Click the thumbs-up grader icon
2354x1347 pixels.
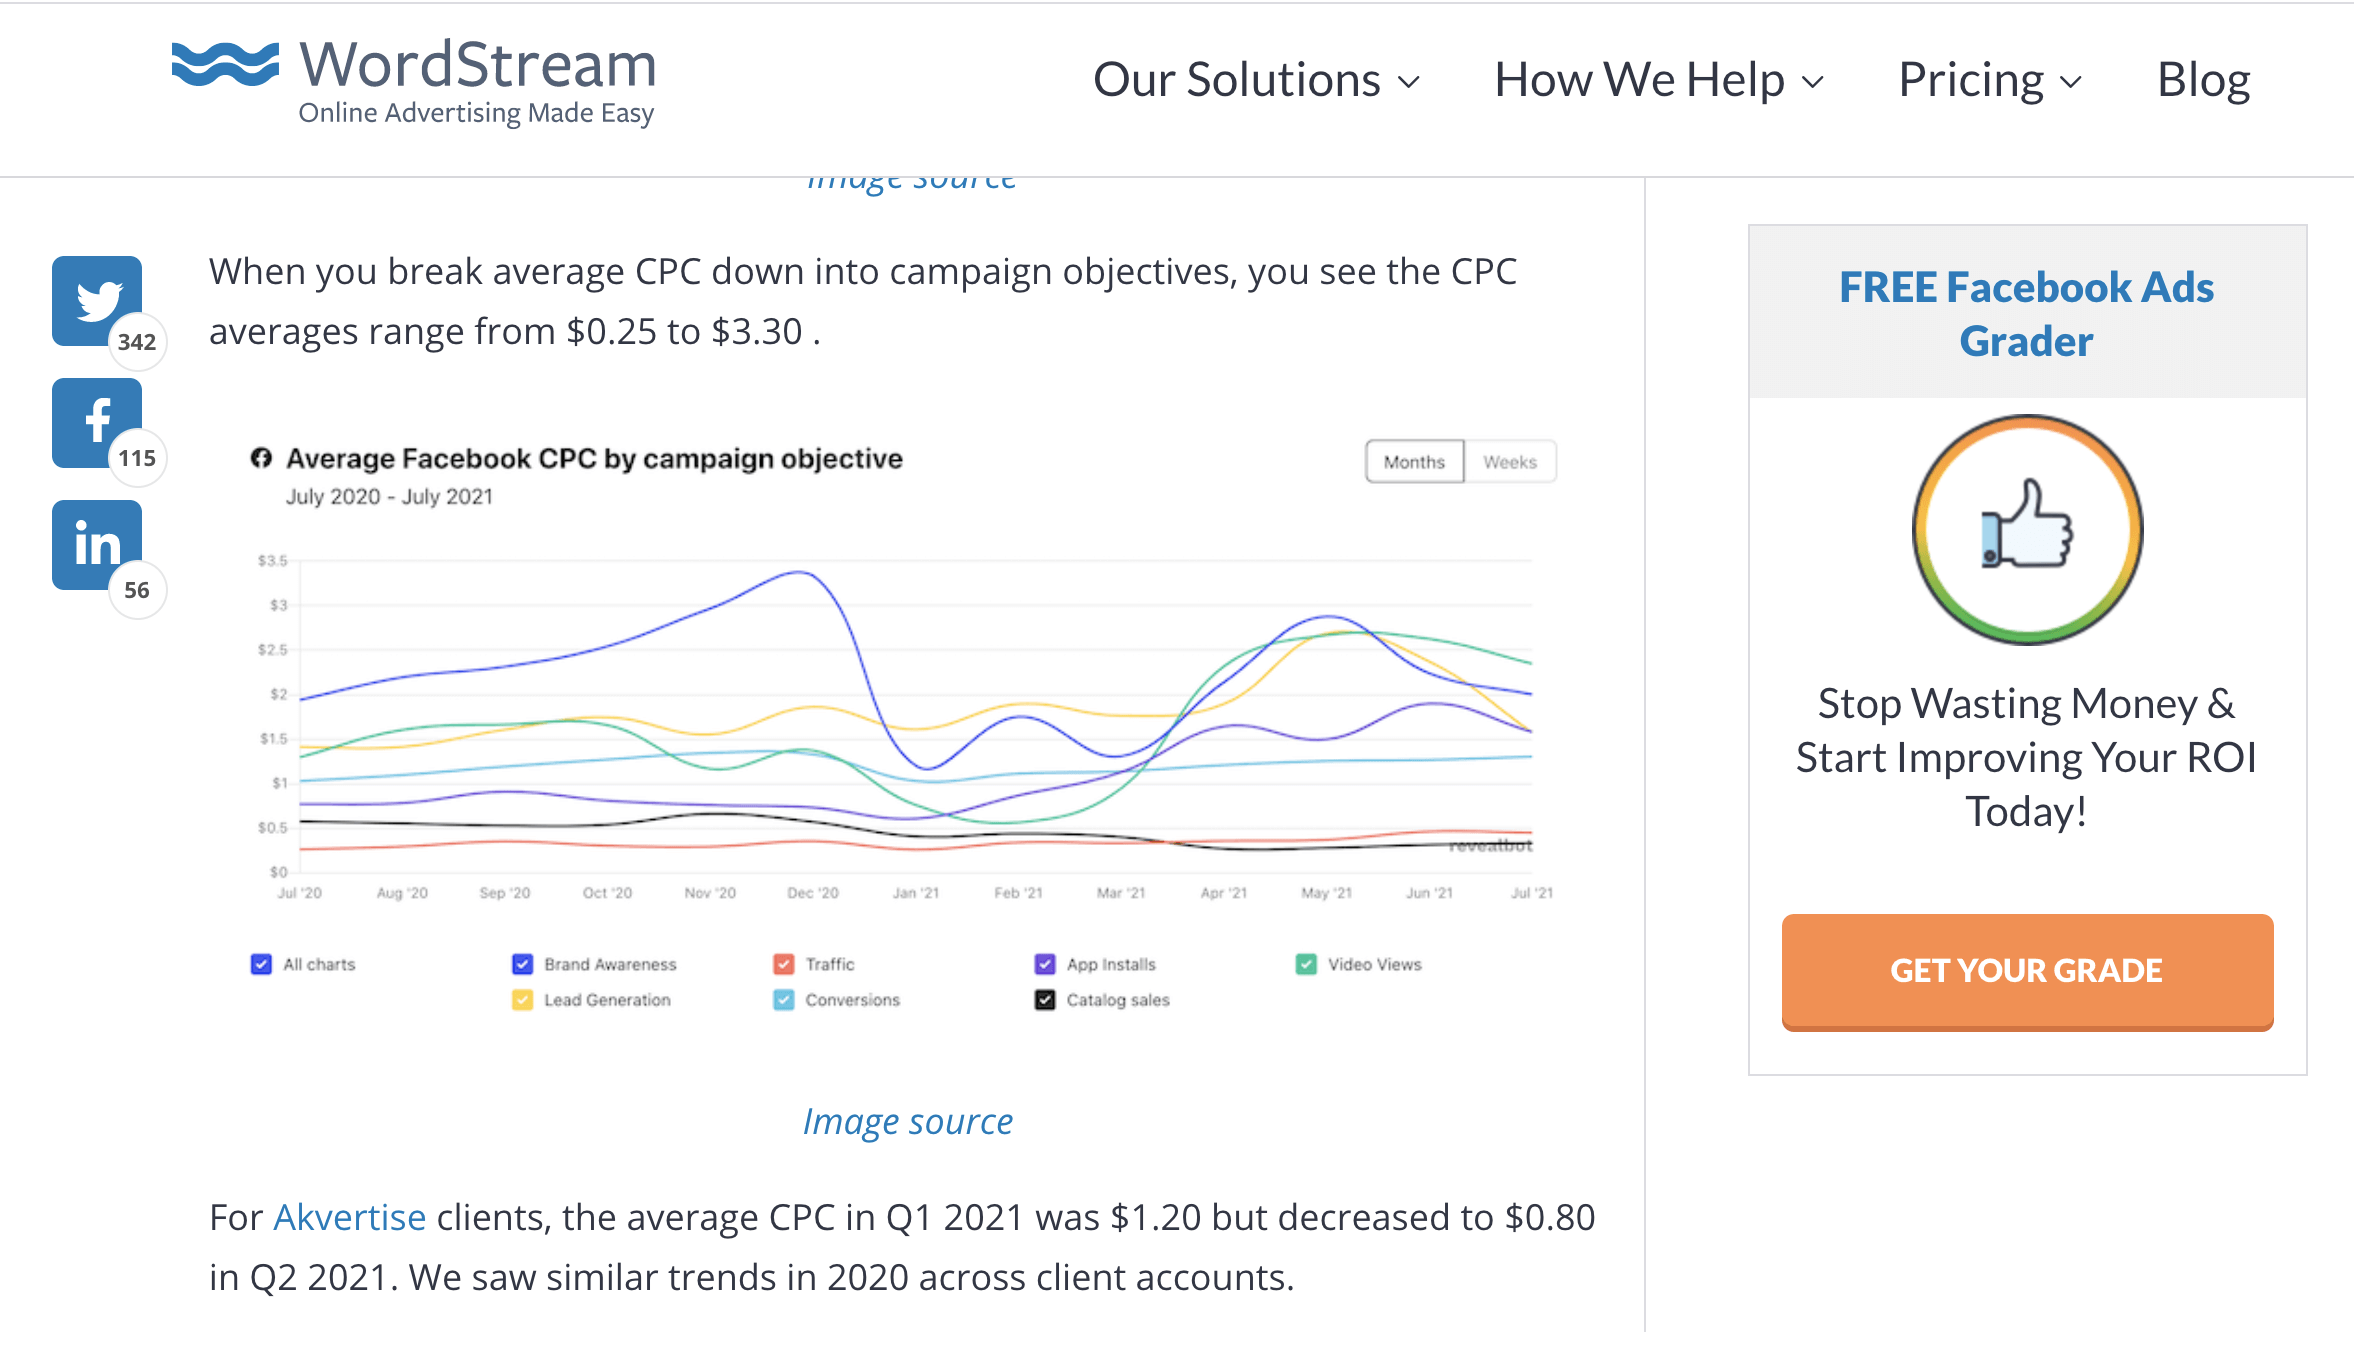click(x=2025, y=532)
